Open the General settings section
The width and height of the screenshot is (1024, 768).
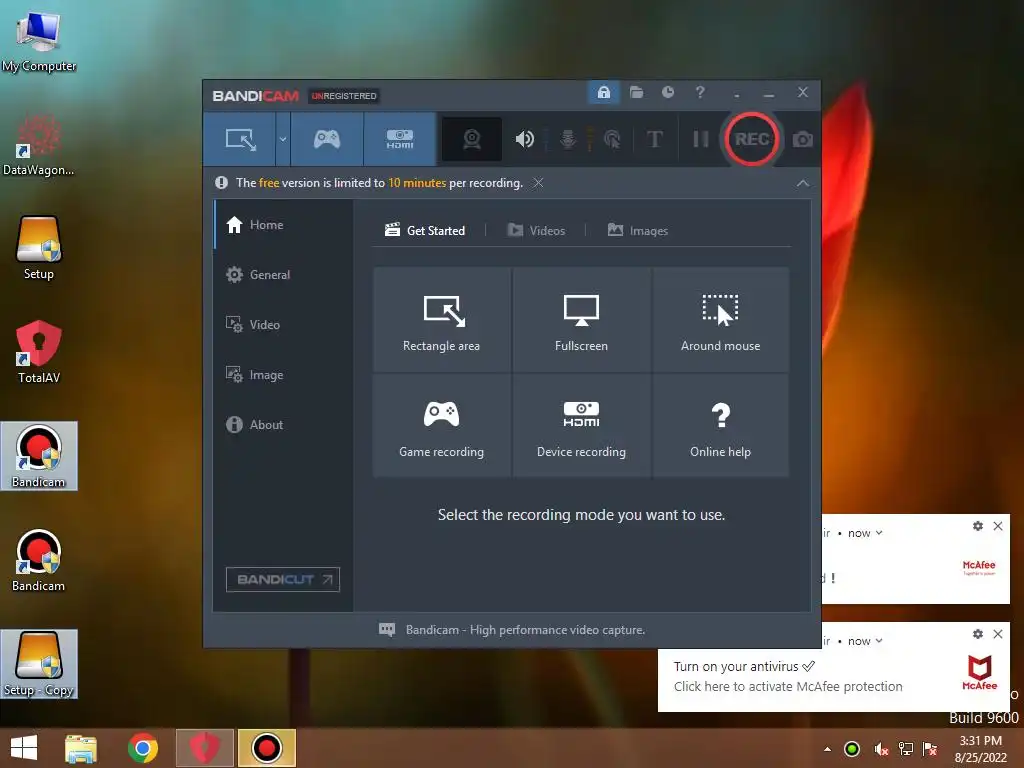coord(283,275)
